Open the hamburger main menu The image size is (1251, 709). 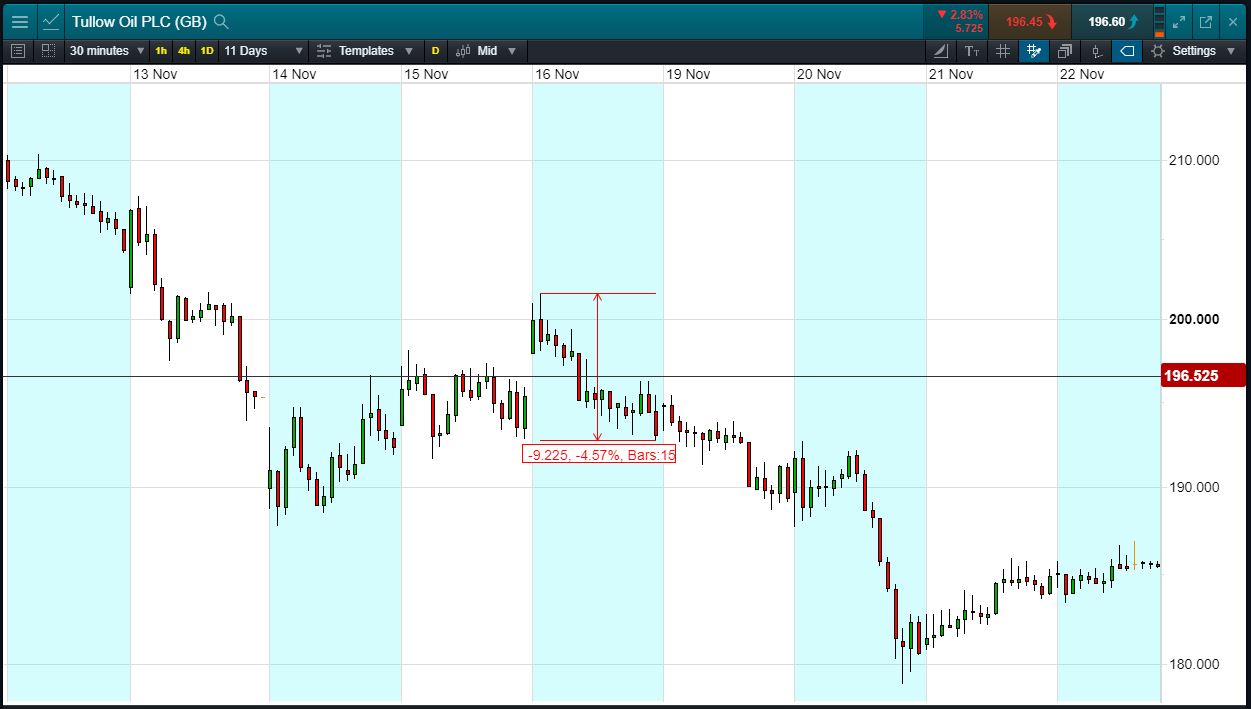click(19, 21)
